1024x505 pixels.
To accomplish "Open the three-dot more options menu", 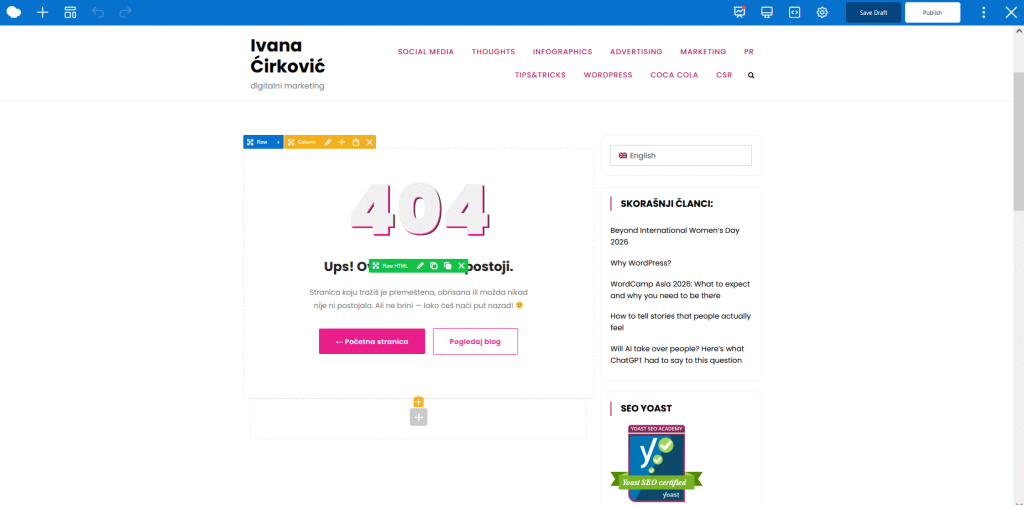I will point(984,12).
